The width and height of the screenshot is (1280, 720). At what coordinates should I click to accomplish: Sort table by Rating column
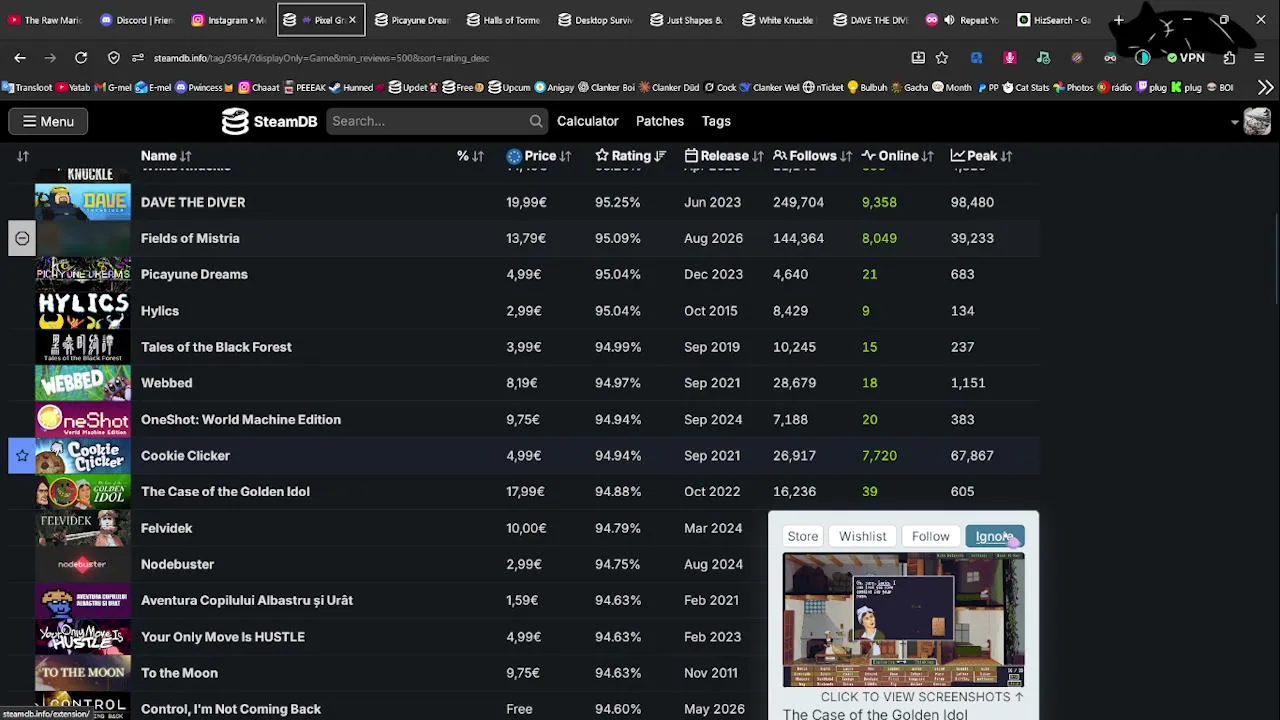pyautogui.click(x=630, y=156)
